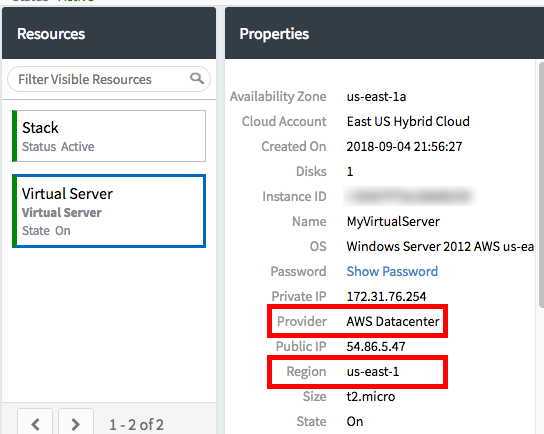Select the Stack resource card
544x434 pixels.
tap(109, 136)
